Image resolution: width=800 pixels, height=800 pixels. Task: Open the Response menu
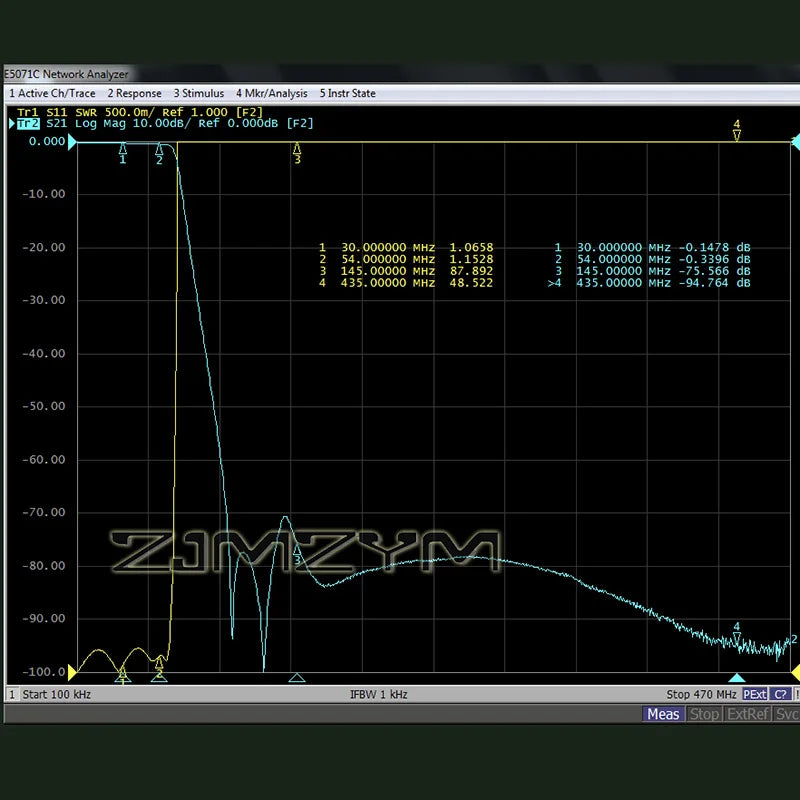click(134, 93)
